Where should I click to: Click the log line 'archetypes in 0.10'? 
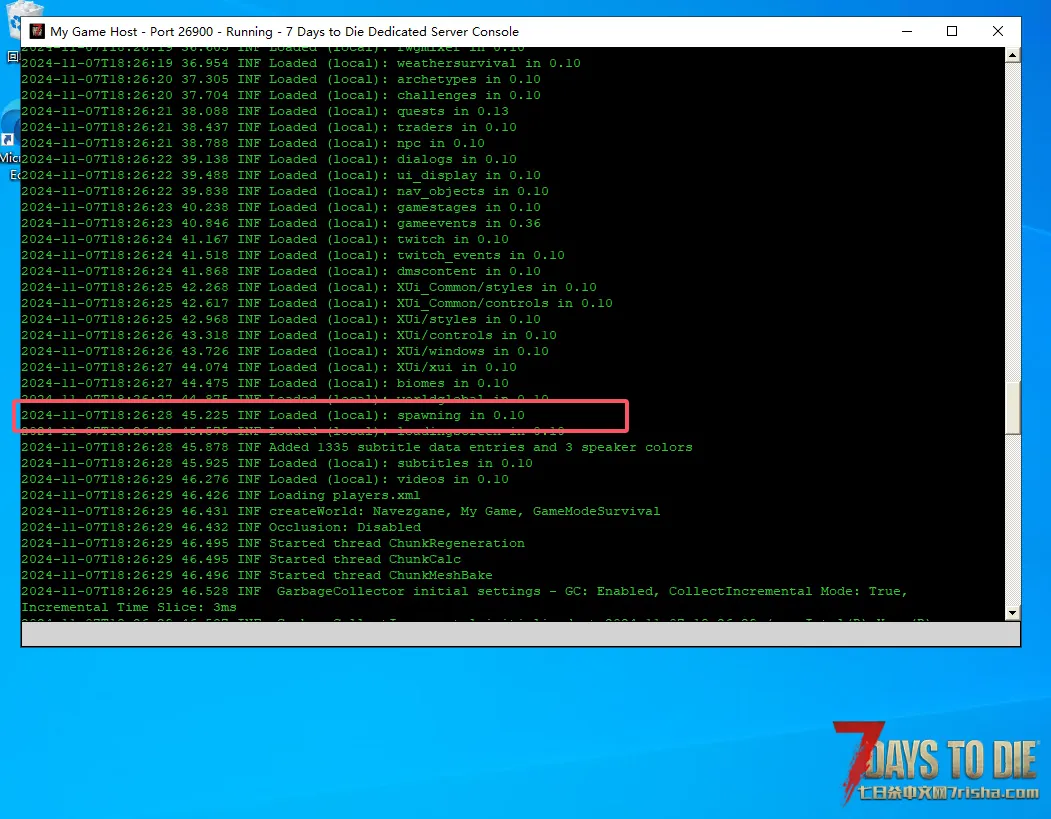click(280, 79)
